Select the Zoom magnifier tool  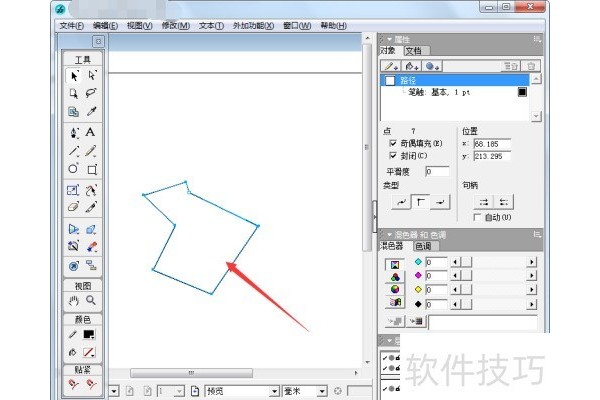tap(91, 300)
